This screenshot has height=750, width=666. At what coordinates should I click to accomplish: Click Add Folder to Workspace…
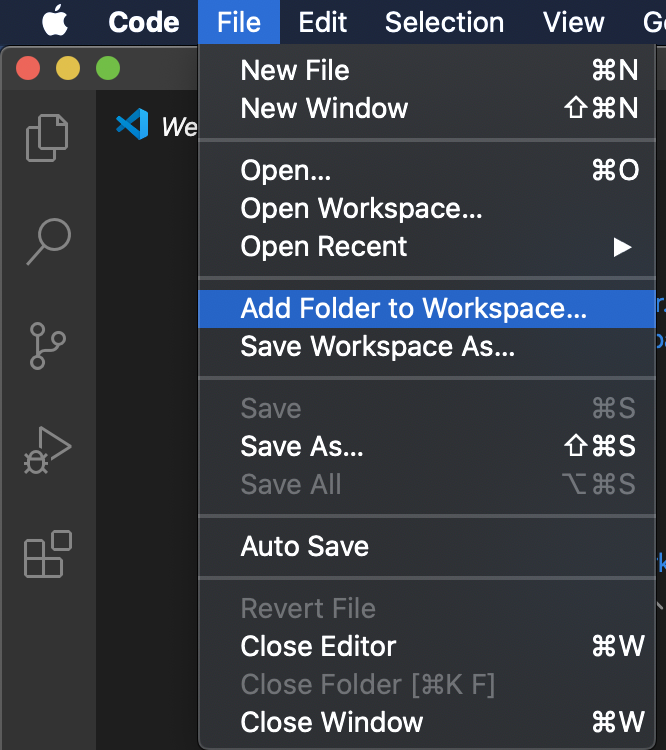(x=427, y=309)
